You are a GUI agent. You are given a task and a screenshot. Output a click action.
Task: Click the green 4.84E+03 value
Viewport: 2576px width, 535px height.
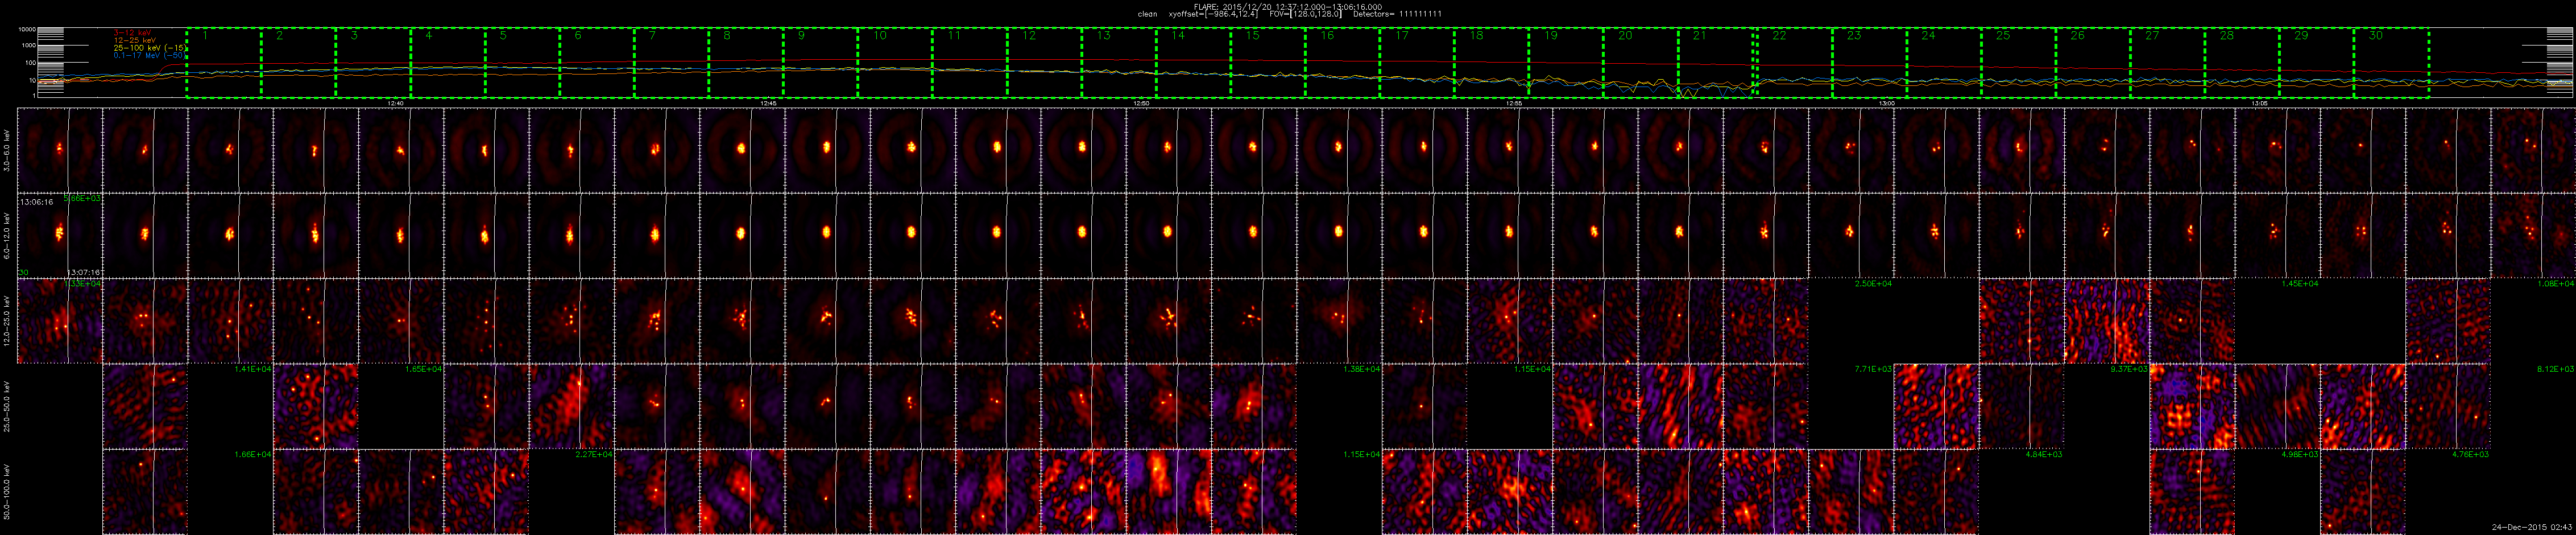2045,454
